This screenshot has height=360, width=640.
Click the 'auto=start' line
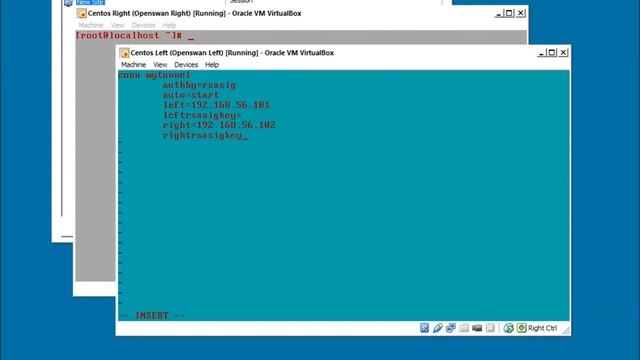coord(191,95)
